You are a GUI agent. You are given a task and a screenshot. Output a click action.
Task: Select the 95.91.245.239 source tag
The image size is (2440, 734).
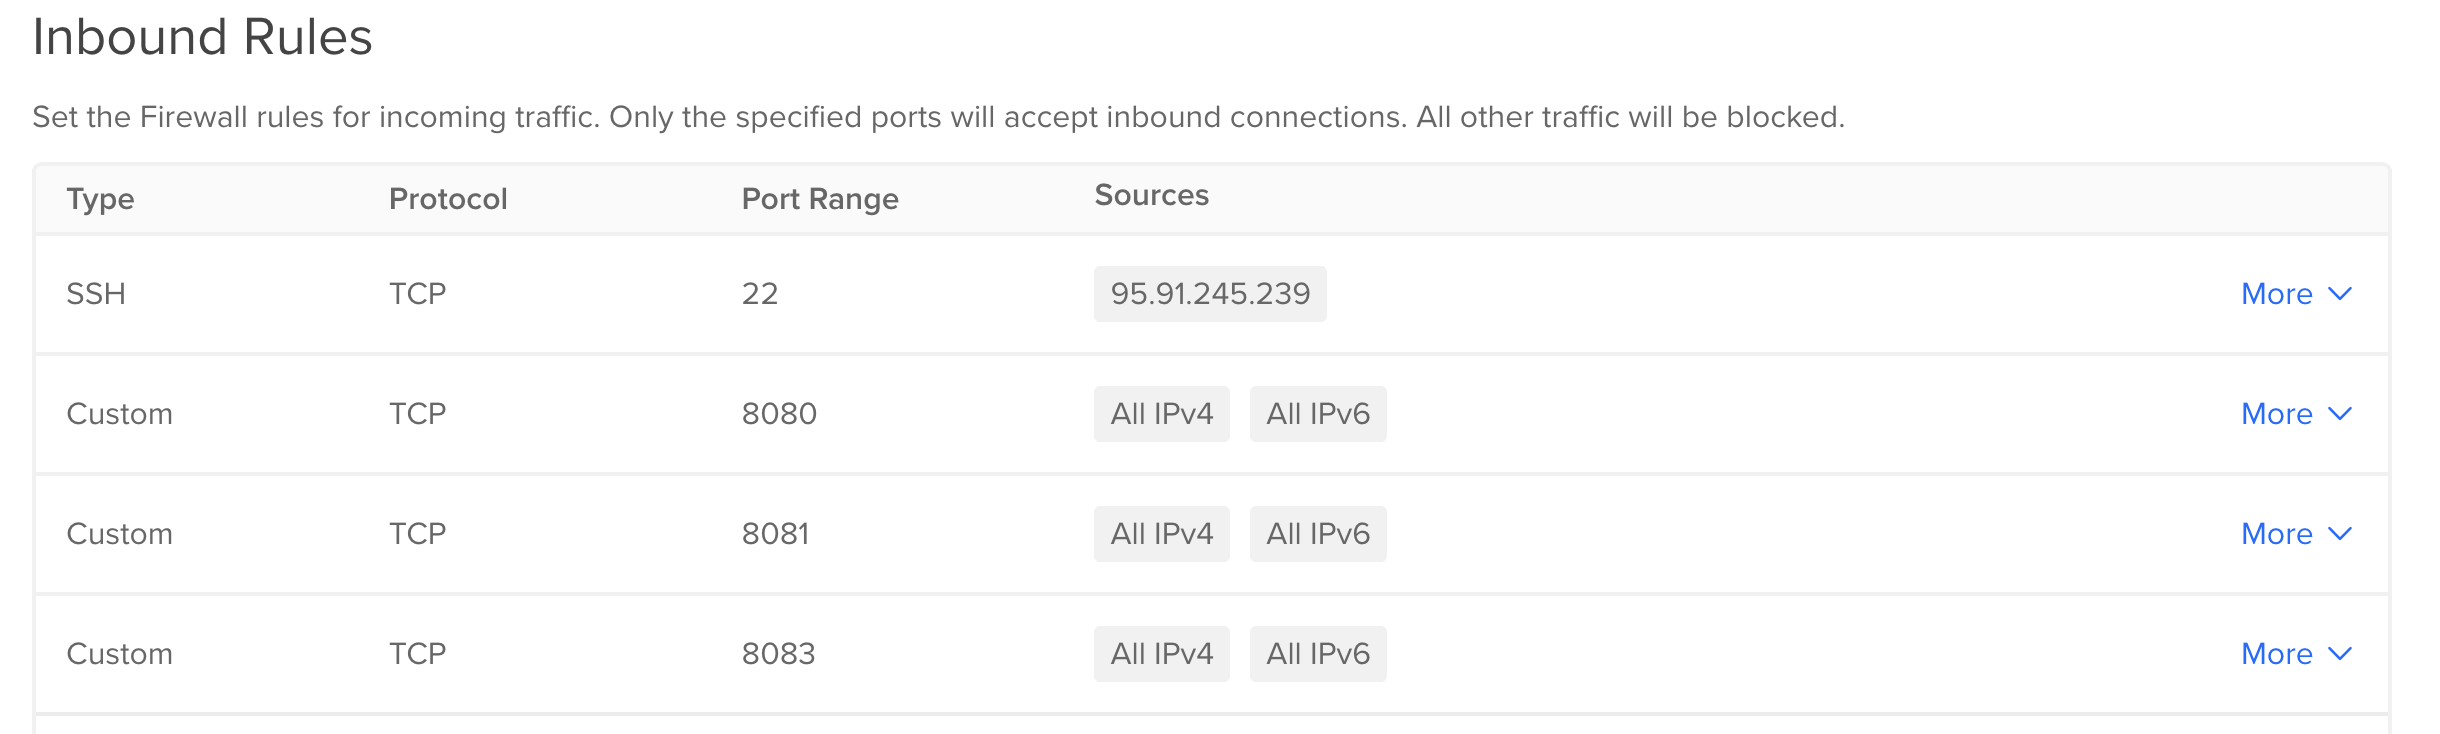click(1210, 294)
